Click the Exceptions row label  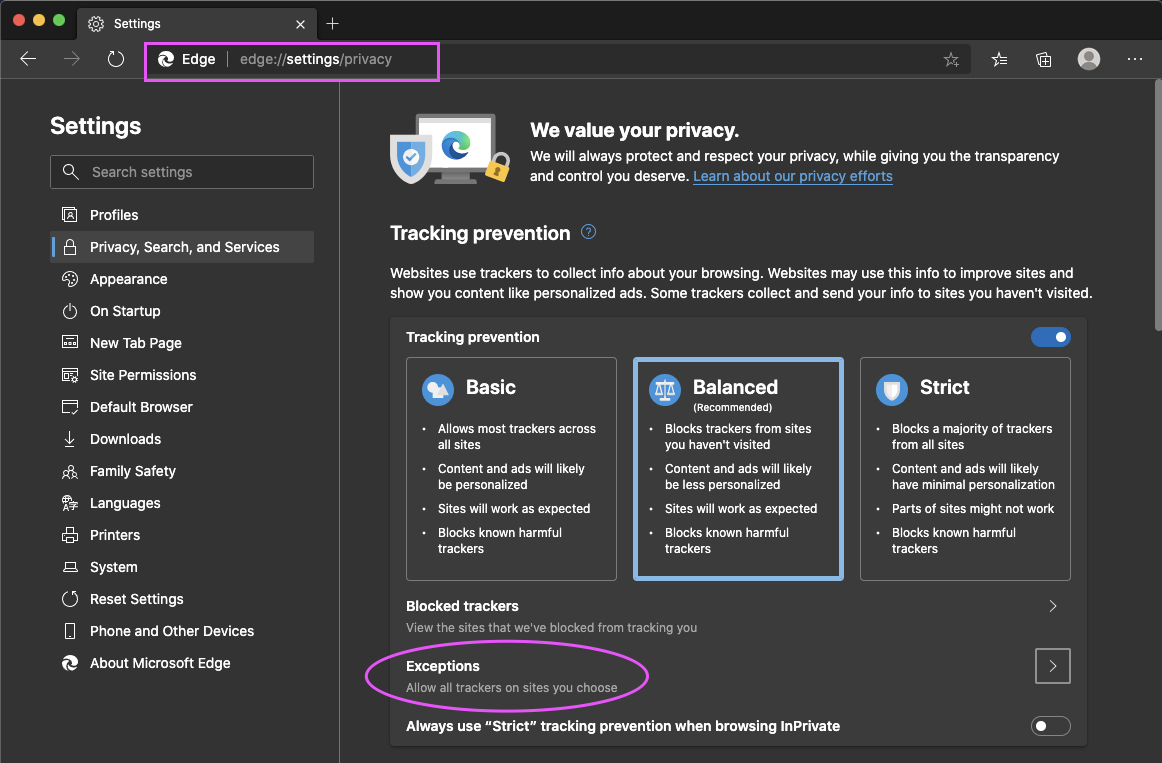[442, 666]
